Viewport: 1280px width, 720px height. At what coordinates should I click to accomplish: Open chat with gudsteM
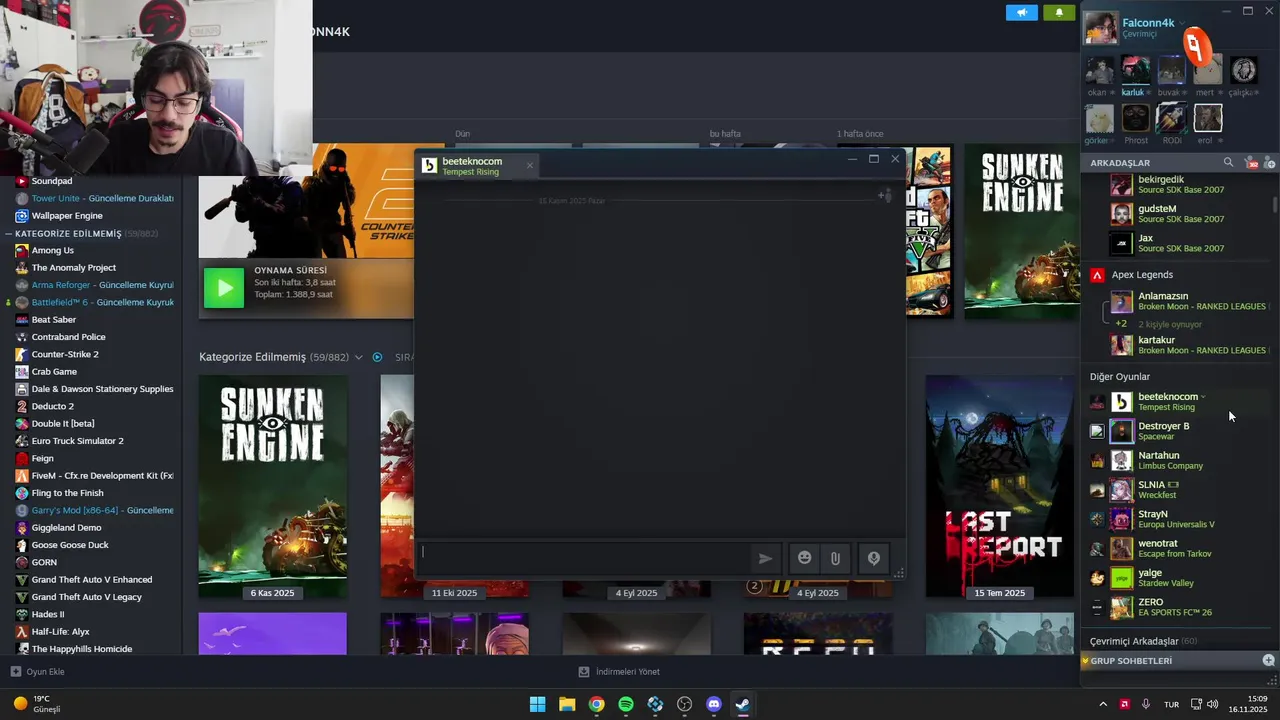(1180, 214)
